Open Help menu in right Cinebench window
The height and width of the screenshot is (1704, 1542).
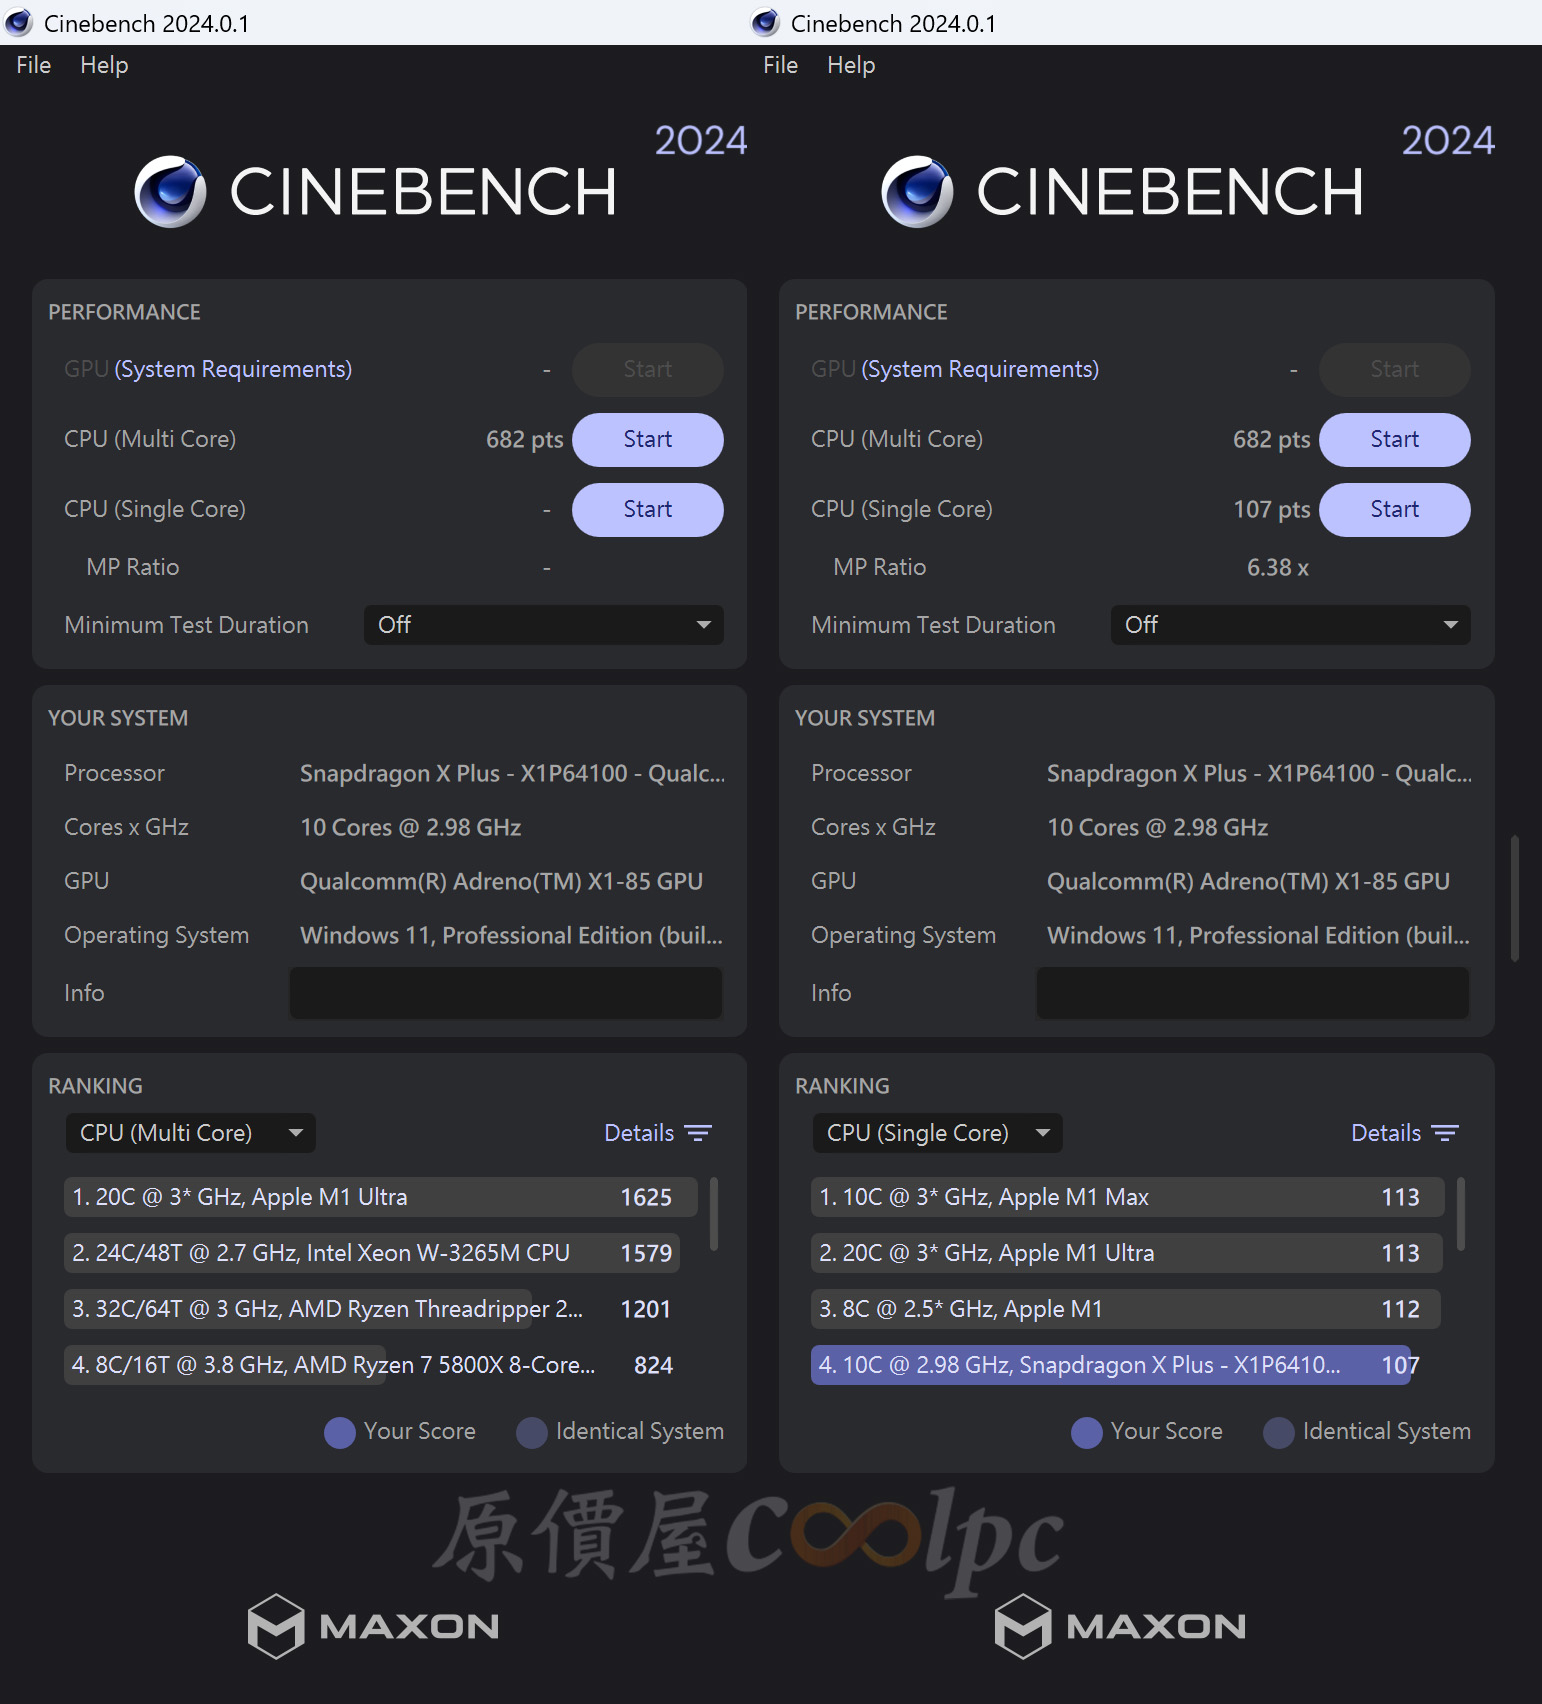[851, 65]
